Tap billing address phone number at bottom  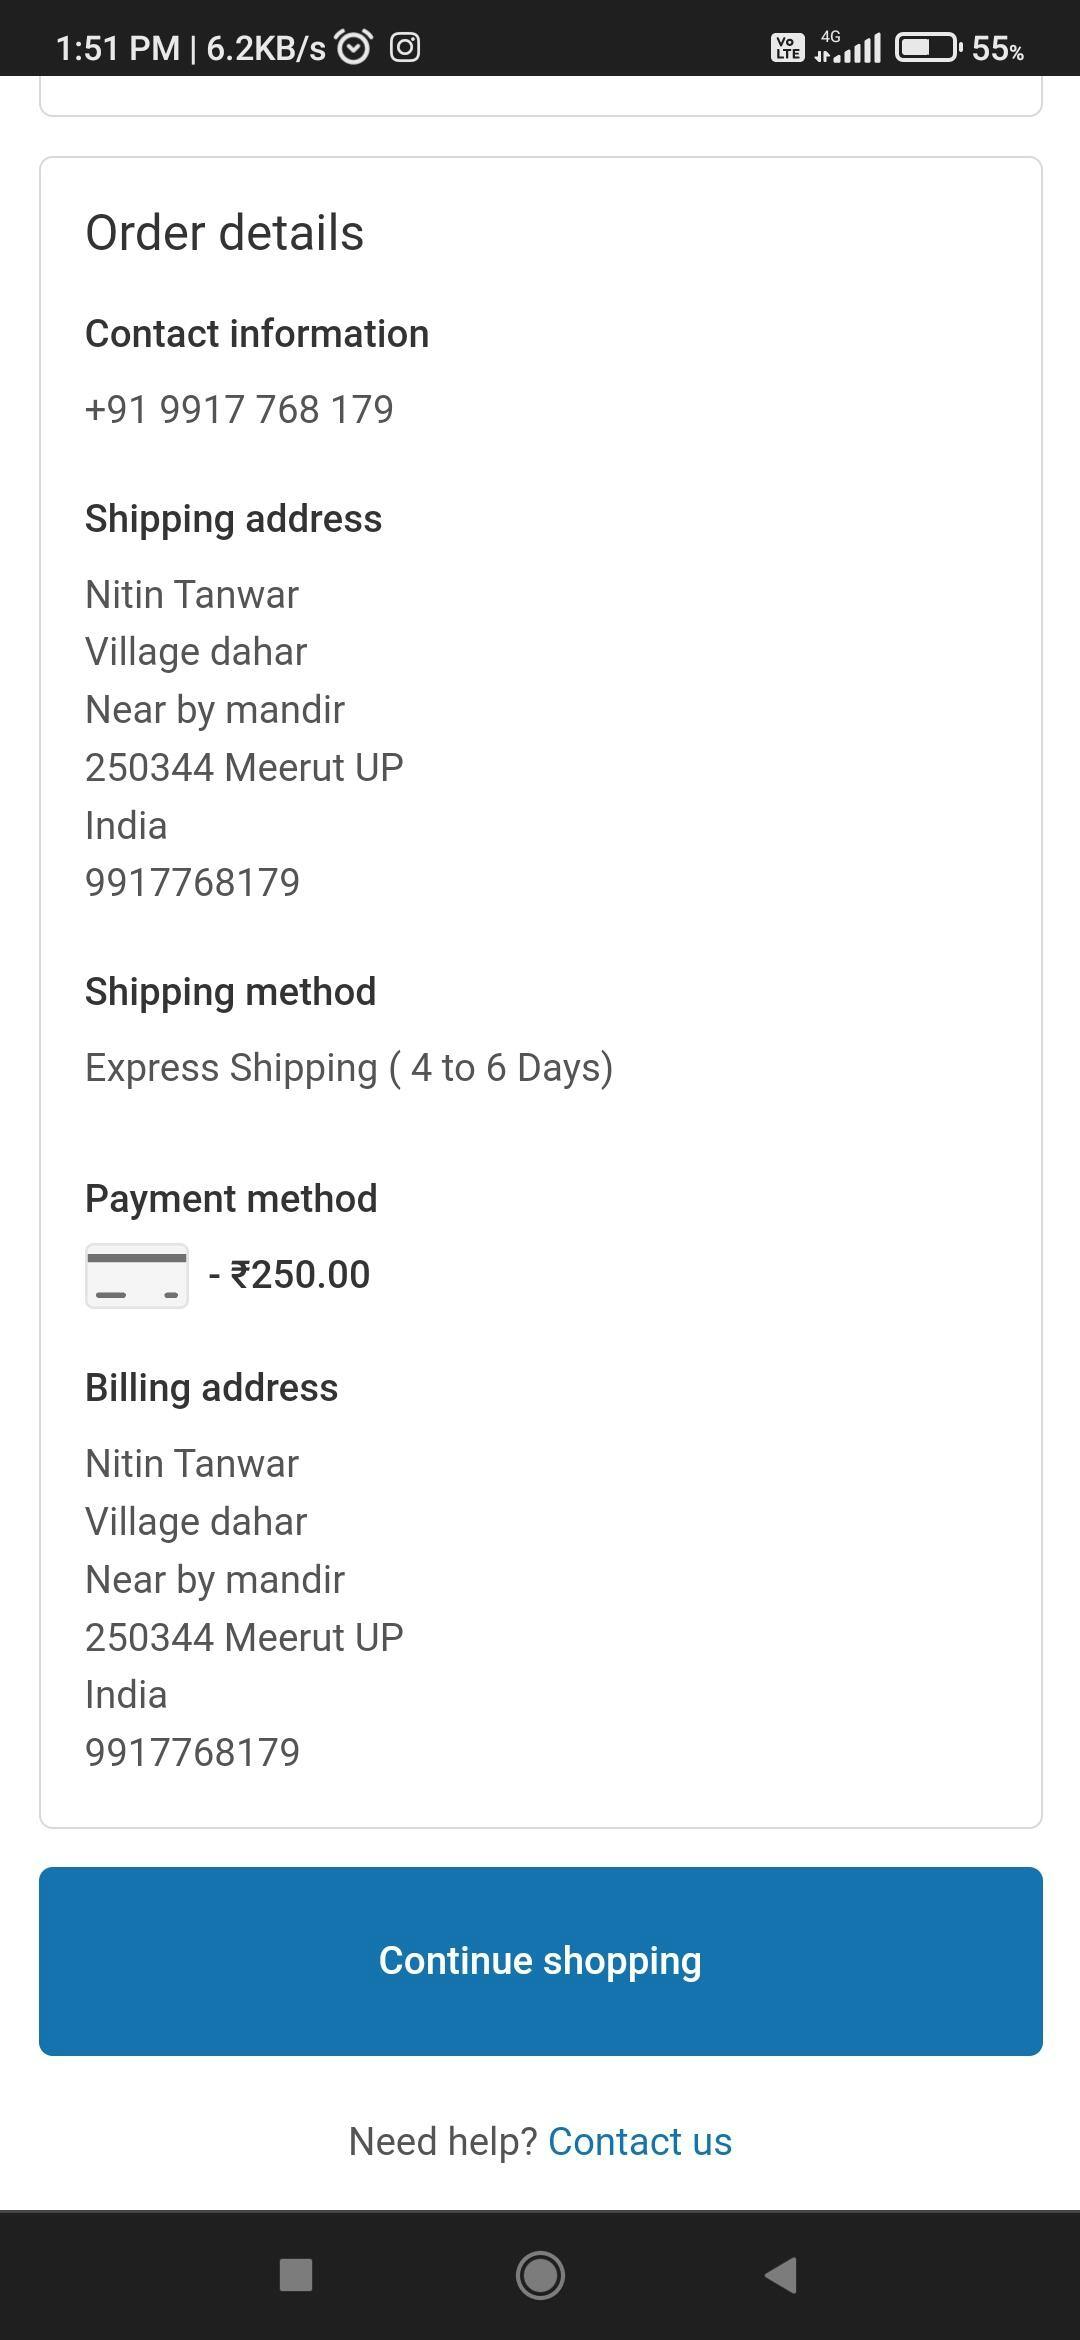click(192, 1753)
